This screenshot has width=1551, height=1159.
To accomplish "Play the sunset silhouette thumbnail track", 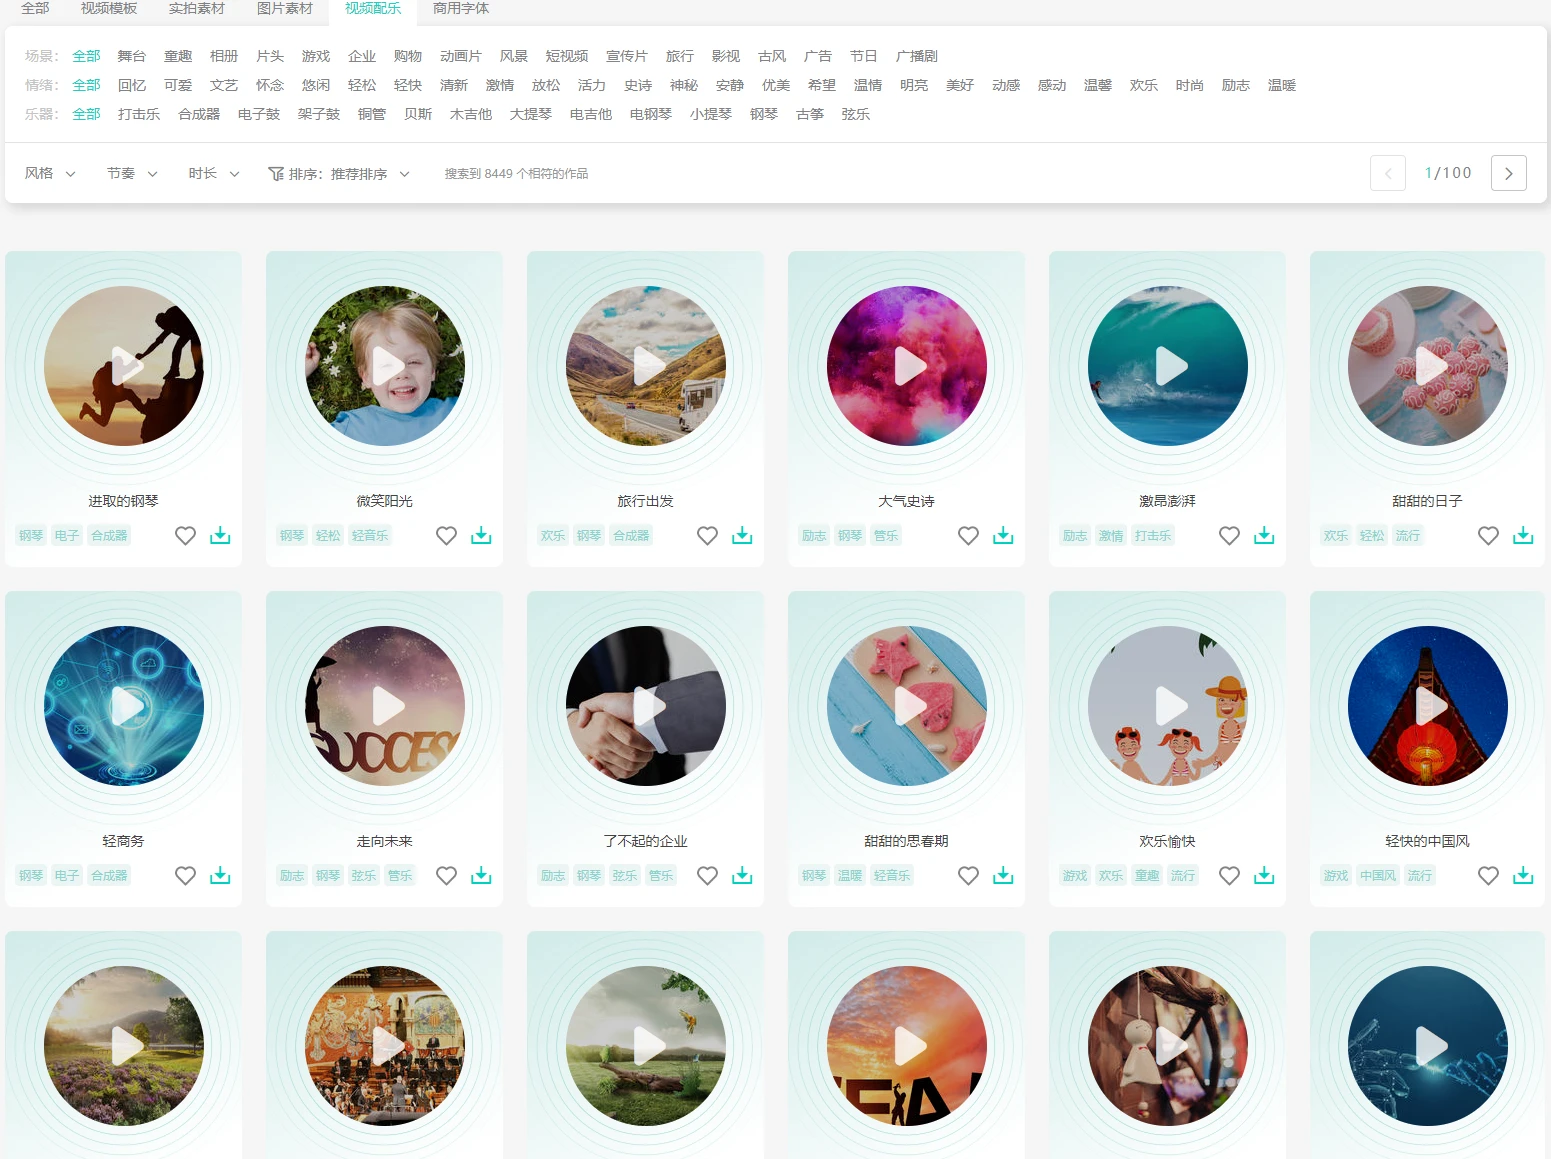I will click(x=907, y=1046).
